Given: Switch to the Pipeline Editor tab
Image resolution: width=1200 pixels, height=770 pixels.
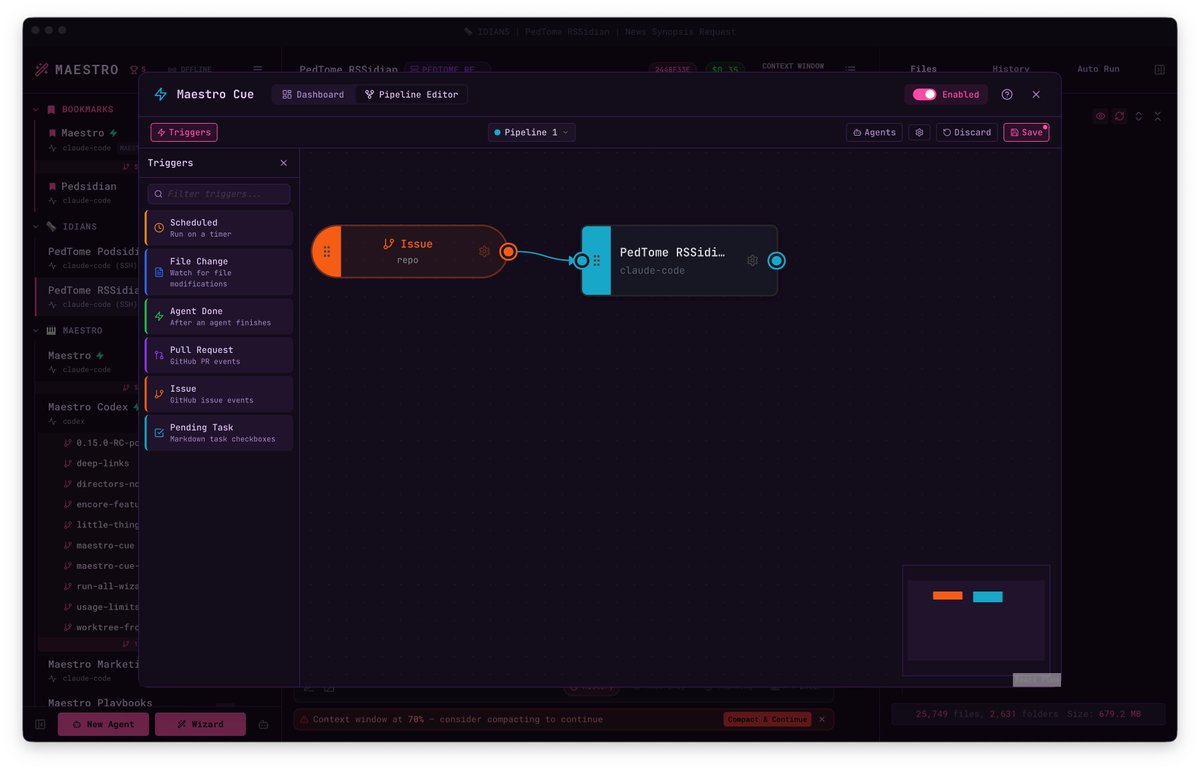Looking at the screenshot, I should click(x=410, y=94).
